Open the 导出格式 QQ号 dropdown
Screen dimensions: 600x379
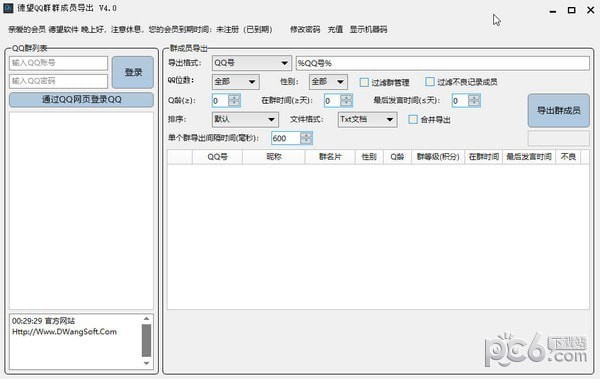[x=251, y=63]
